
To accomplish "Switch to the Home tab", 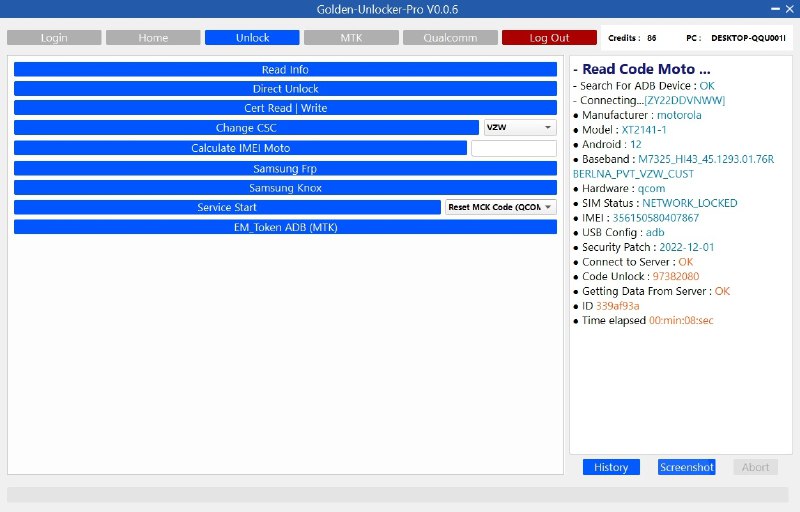I will click(x=153, y=38).
